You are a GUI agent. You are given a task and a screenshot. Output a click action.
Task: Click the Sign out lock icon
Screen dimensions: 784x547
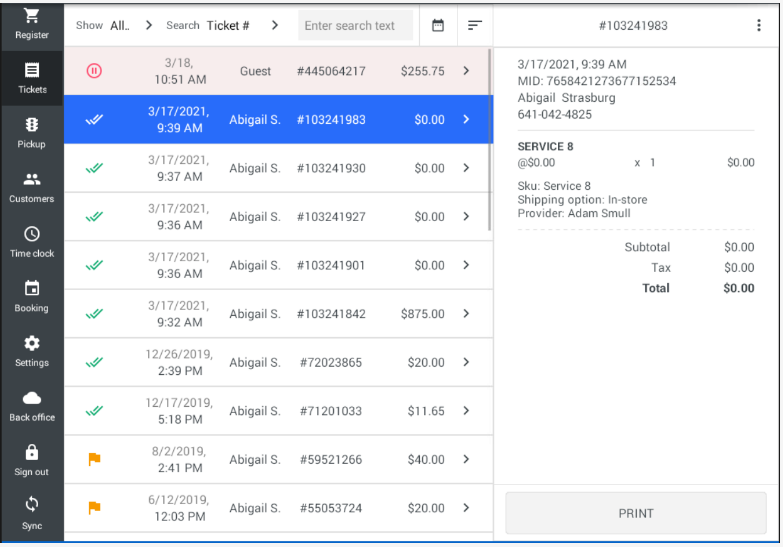tap(32, 453)
